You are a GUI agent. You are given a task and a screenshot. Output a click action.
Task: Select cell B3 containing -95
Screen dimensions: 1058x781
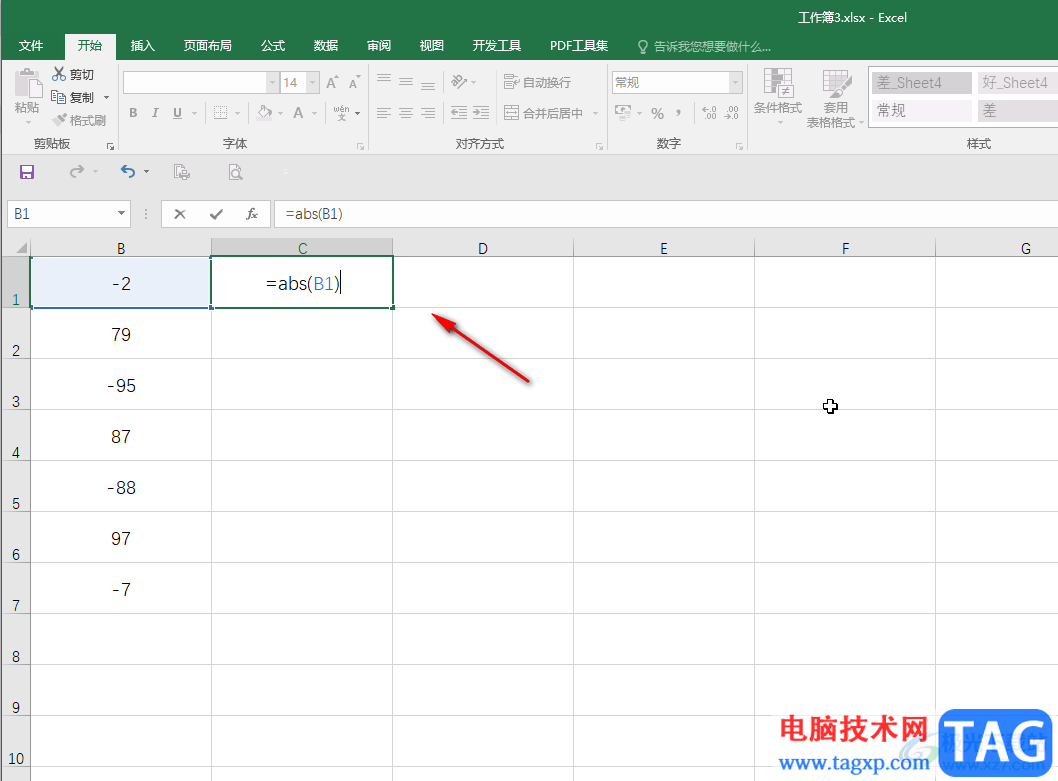click(x=121, y=385)
